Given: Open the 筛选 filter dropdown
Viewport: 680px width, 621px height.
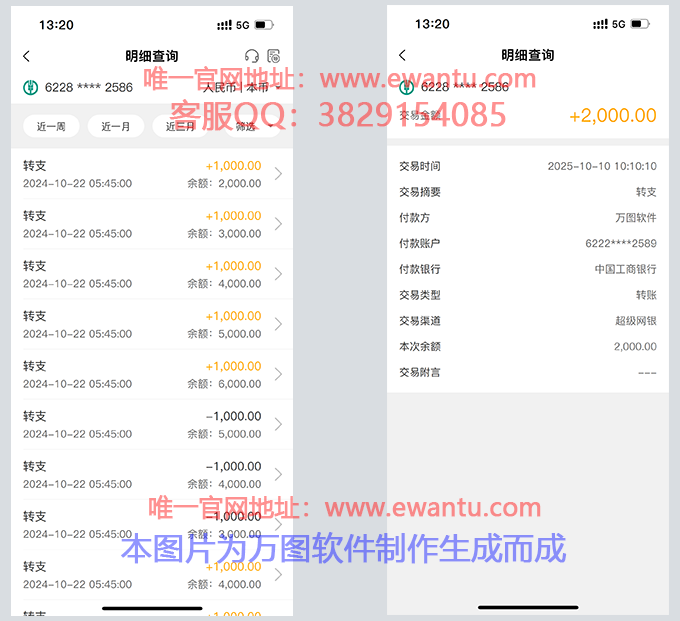Looking at the screenshot, I should (253, 126).
